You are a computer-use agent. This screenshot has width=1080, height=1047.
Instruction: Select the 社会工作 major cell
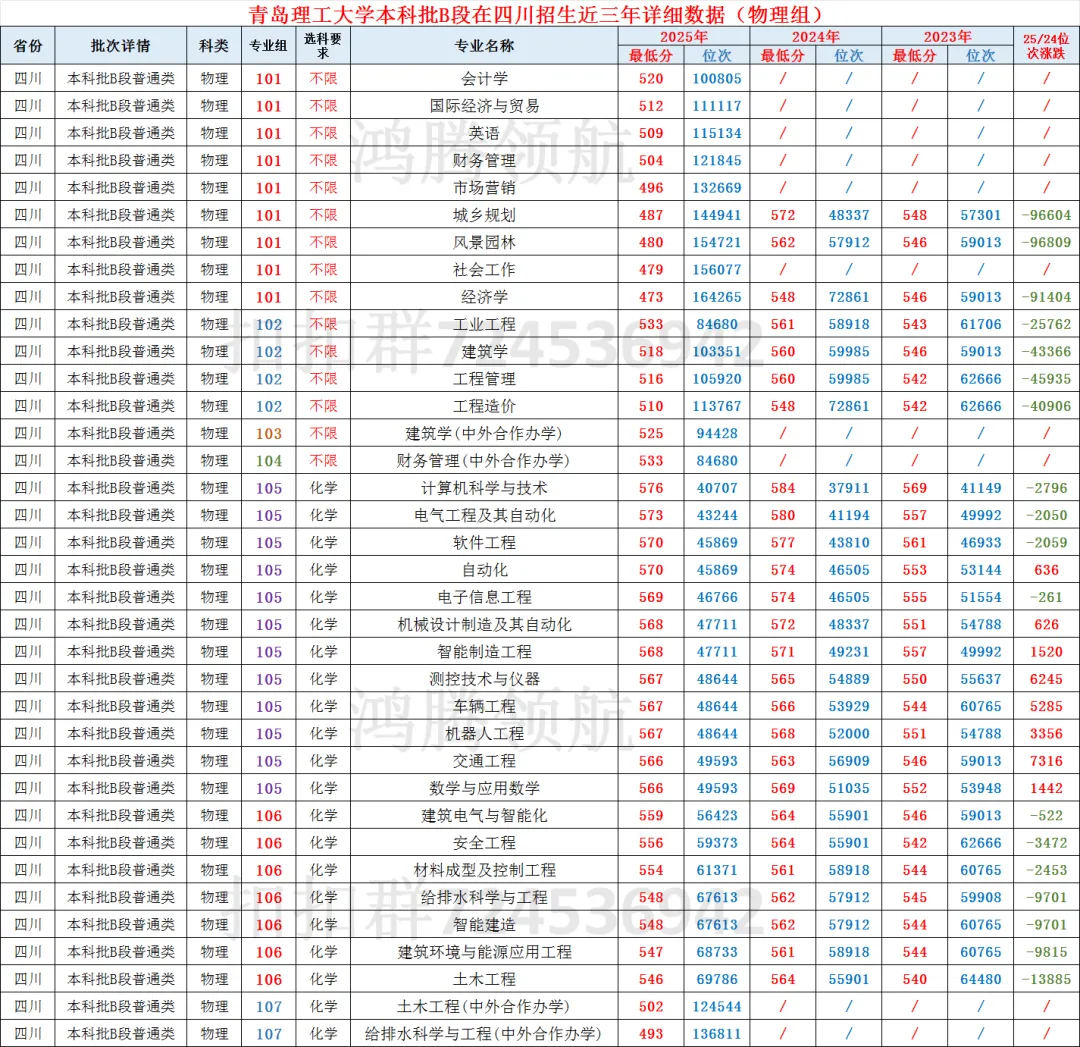[484, 269]
